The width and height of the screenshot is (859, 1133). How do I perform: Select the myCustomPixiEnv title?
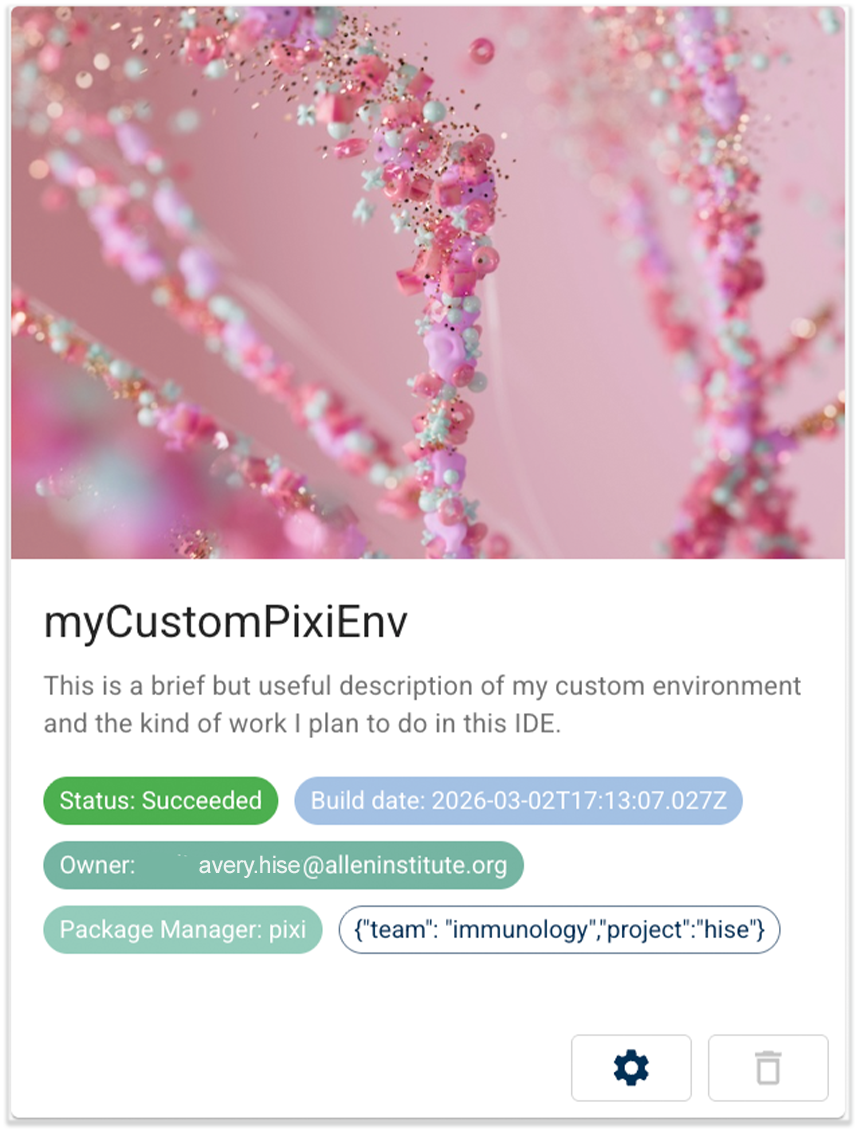click(226, 622)
